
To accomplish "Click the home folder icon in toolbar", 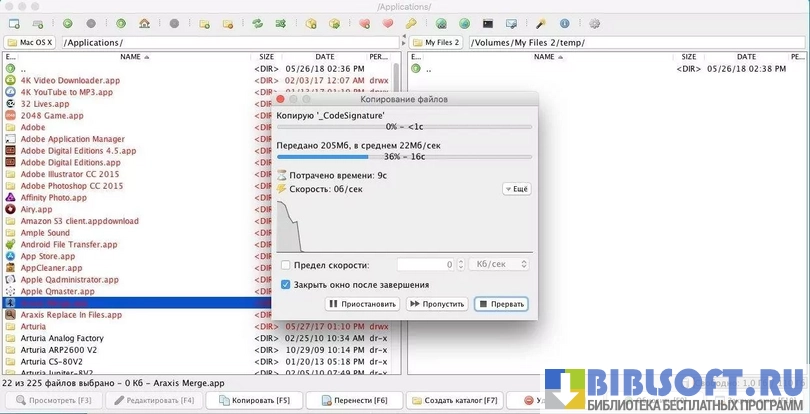I will point(145,23).
